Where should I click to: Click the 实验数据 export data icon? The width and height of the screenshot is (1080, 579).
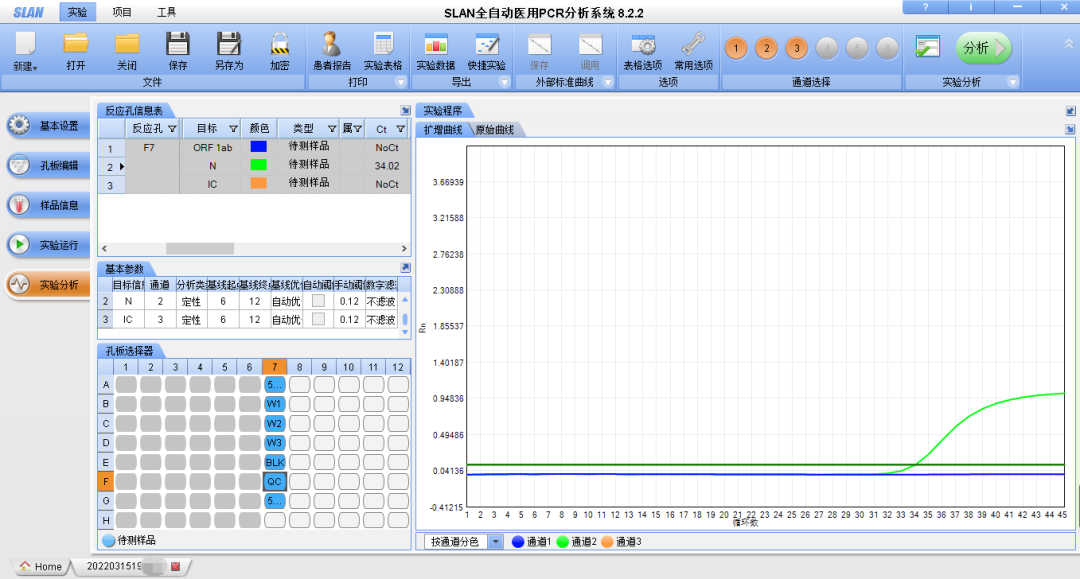435,44
